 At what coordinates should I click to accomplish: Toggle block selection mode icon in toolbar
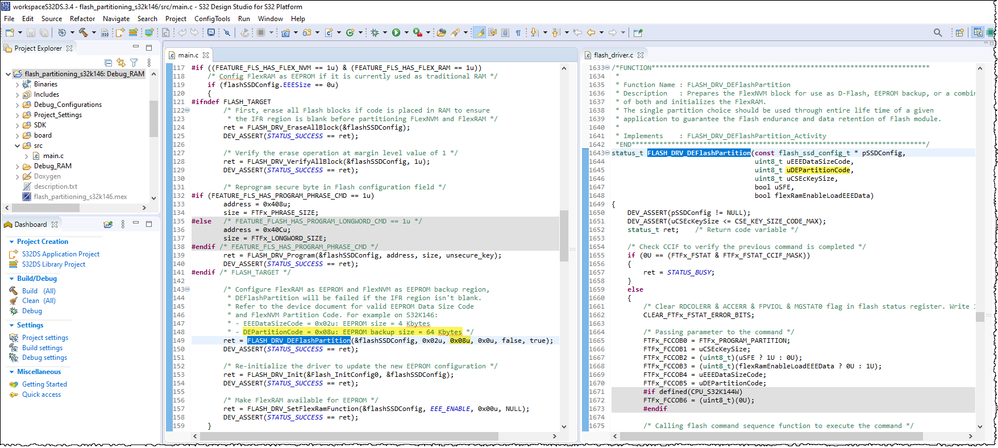[505, 32]
